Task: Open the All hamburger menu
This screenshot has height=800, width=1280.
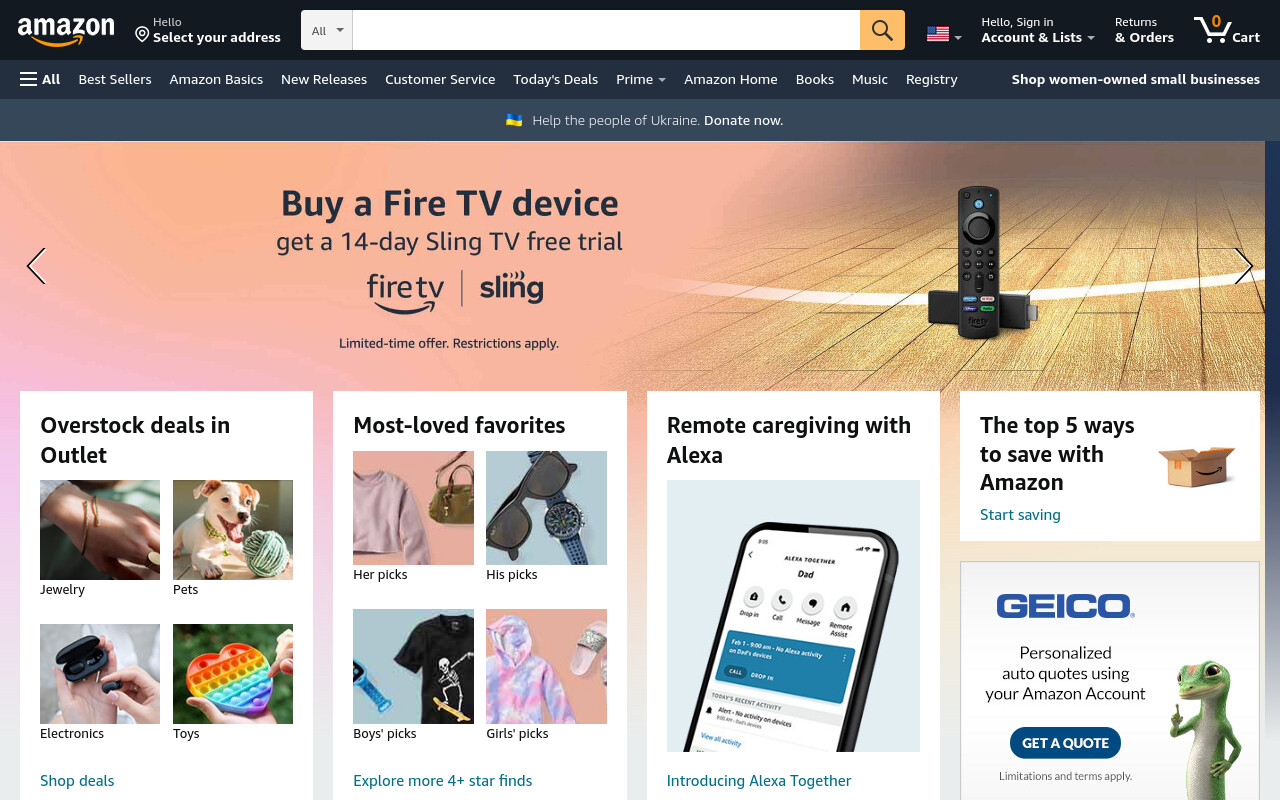Action: click(x=40, y=79)
